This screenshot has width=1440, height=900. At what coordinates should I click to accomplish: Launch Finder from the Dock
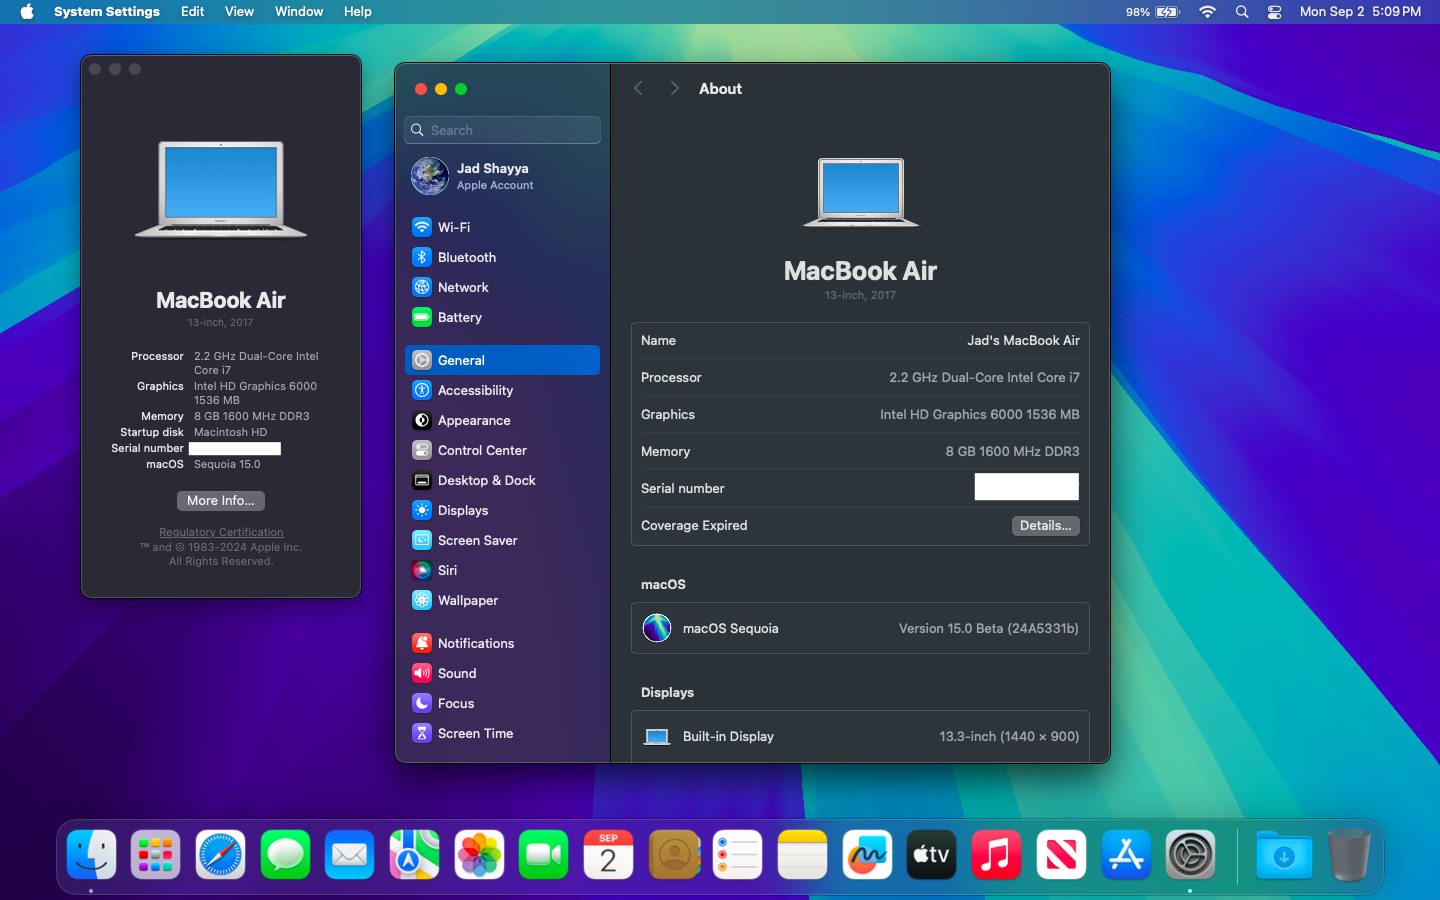[91, 855]
